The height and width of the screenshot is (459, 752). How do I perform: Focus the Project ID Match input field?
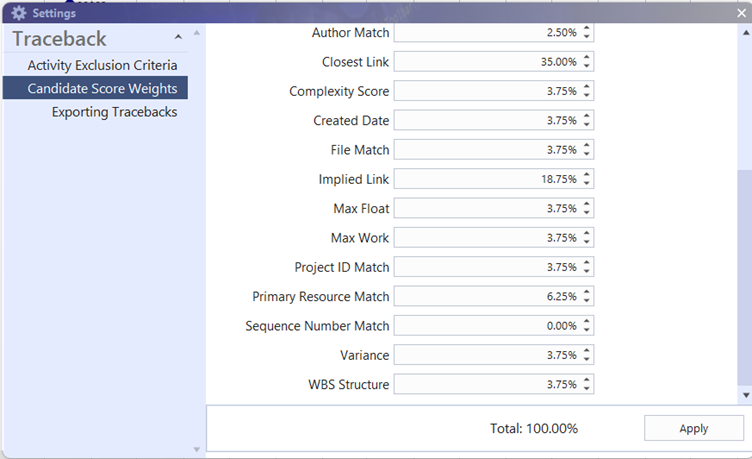486,267
